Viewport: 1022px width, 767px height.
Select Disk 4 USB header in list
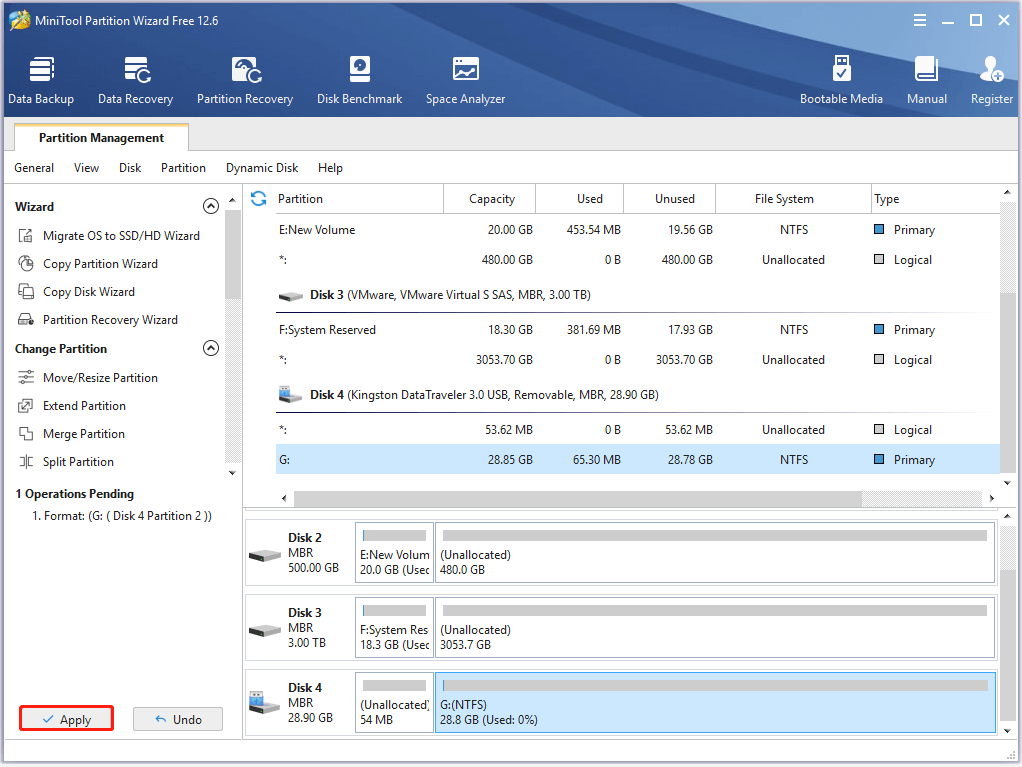(x=468, y=395)
